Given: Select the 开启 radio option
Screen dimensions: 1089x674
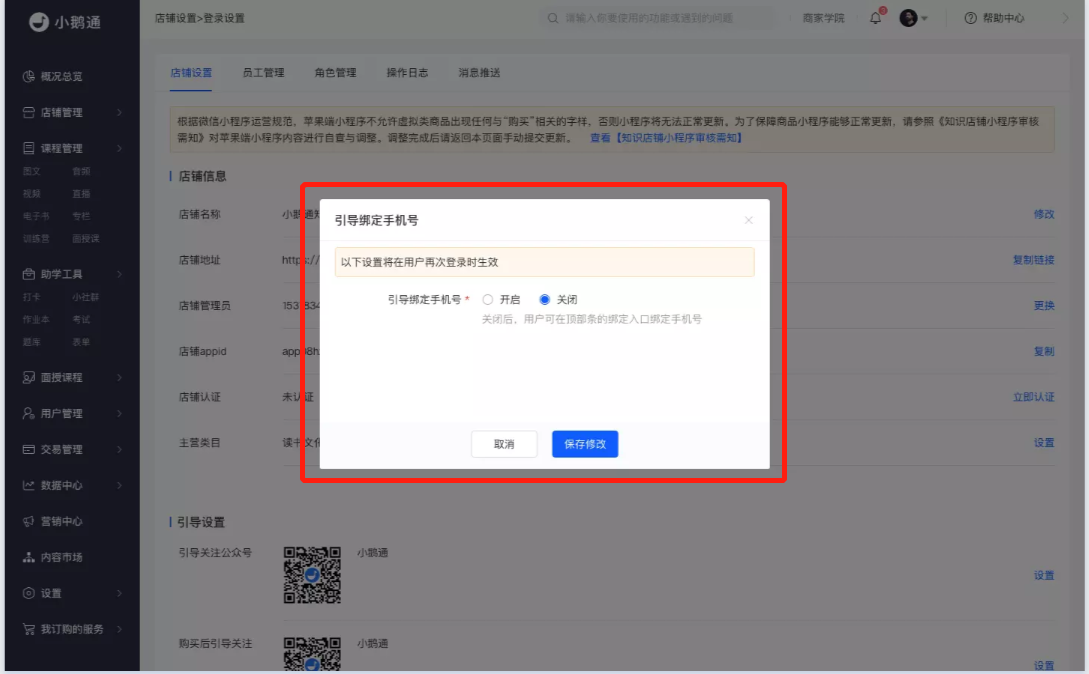Looking at the screenshot, I should [x=488, y=299].
